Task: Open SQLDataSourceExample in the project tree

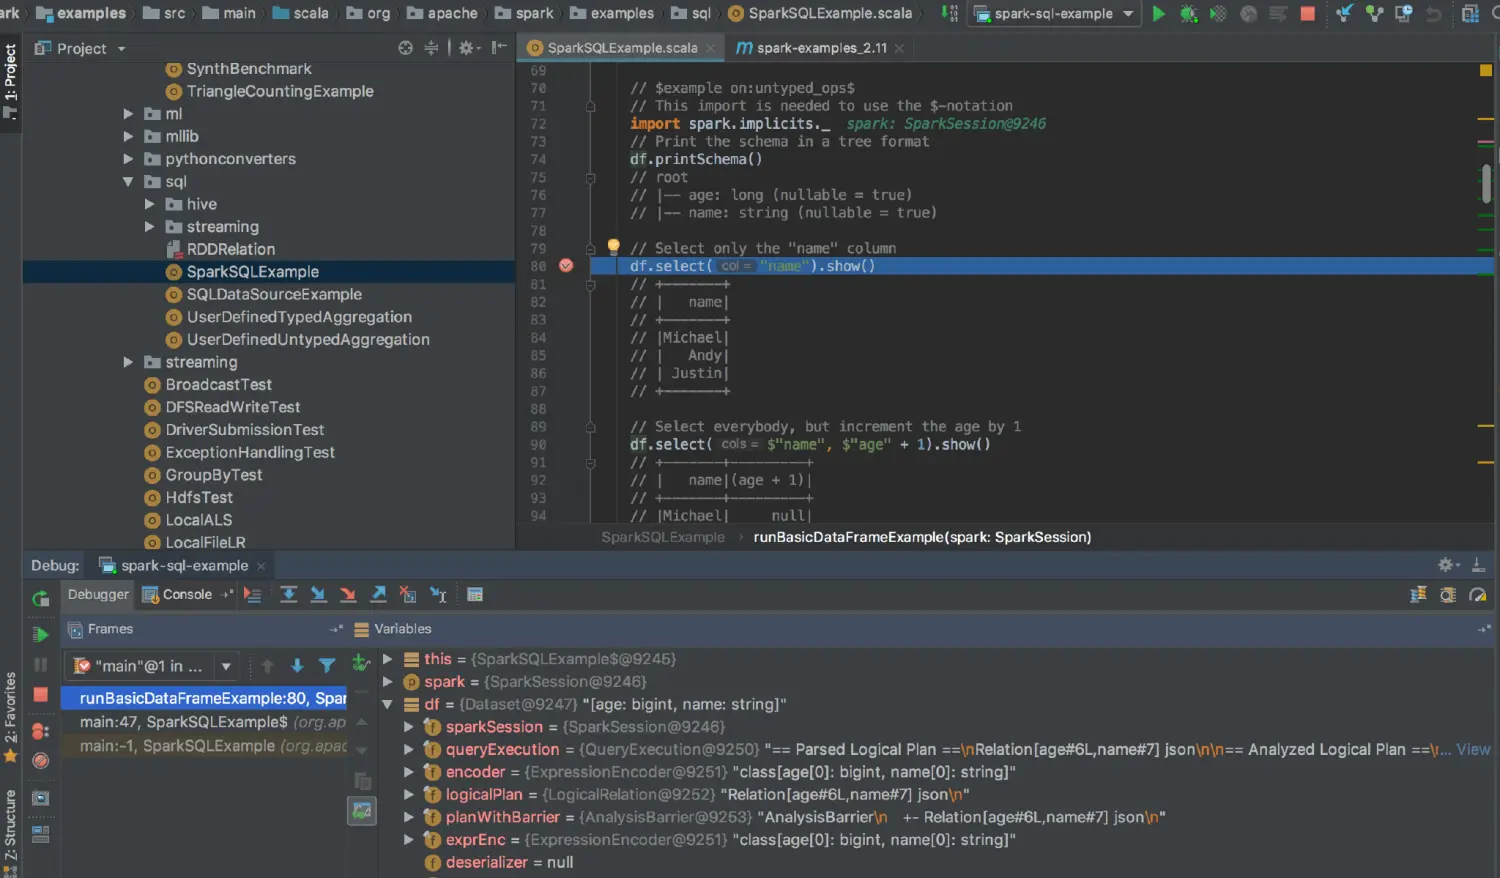Action: pos(274,295)
